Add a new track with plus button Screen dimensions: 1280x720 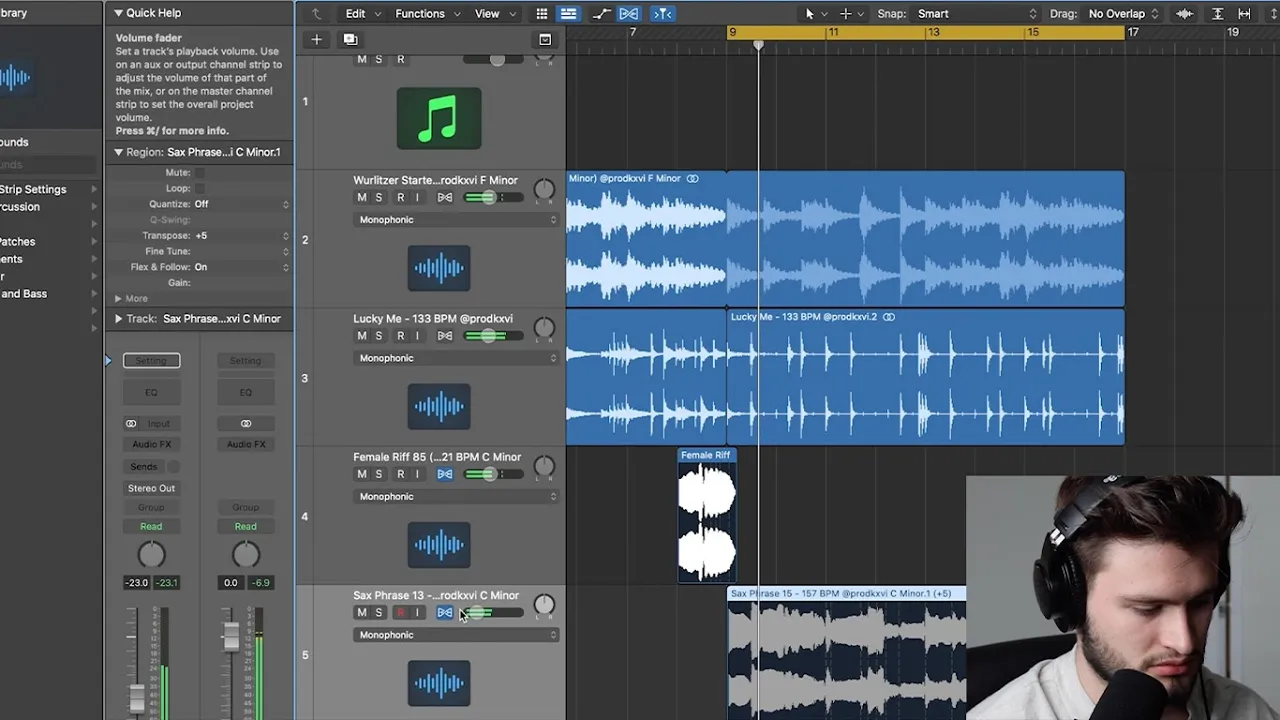point(316,39)
